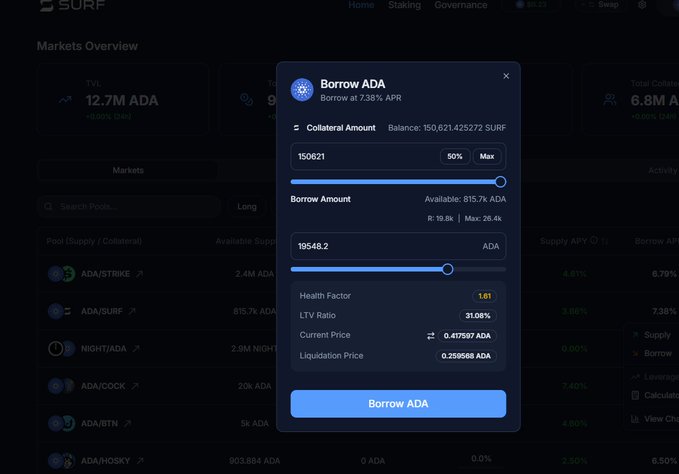Click the Balance 150,621.425272 SURF text
Screen dimensions: 679x474
click(x=447, y=128)
